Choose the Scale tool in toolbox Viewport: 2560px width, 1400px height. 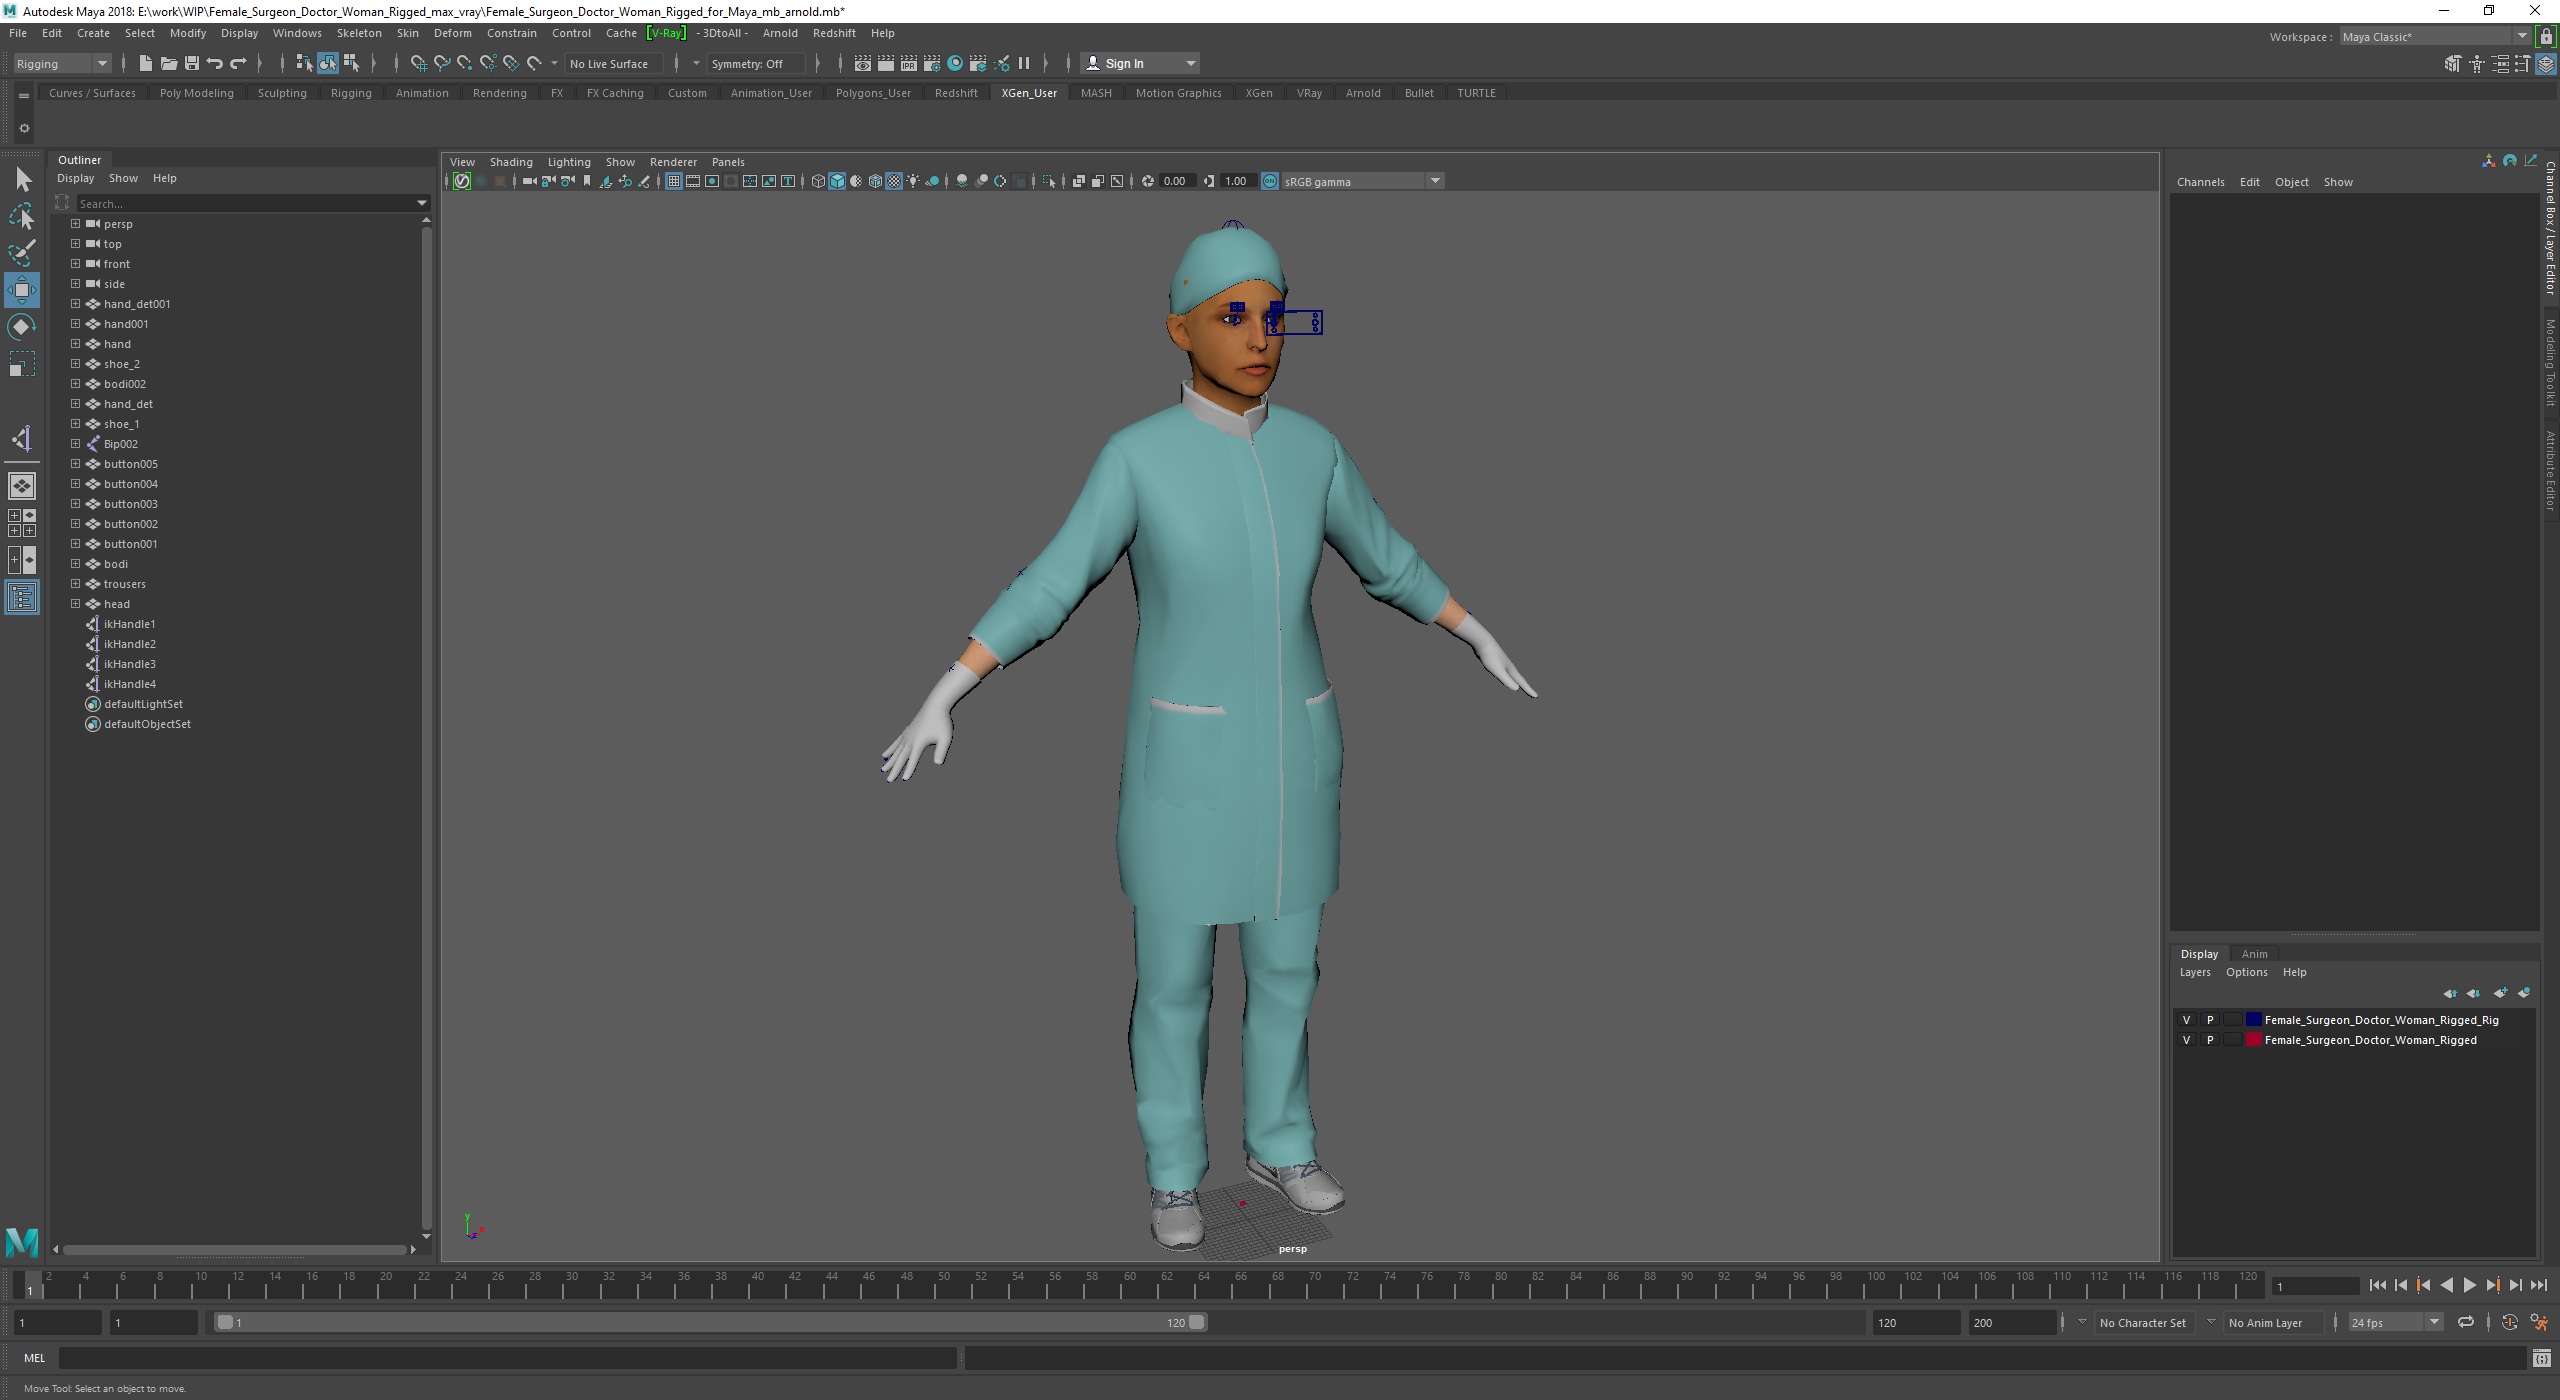[22, 364]
